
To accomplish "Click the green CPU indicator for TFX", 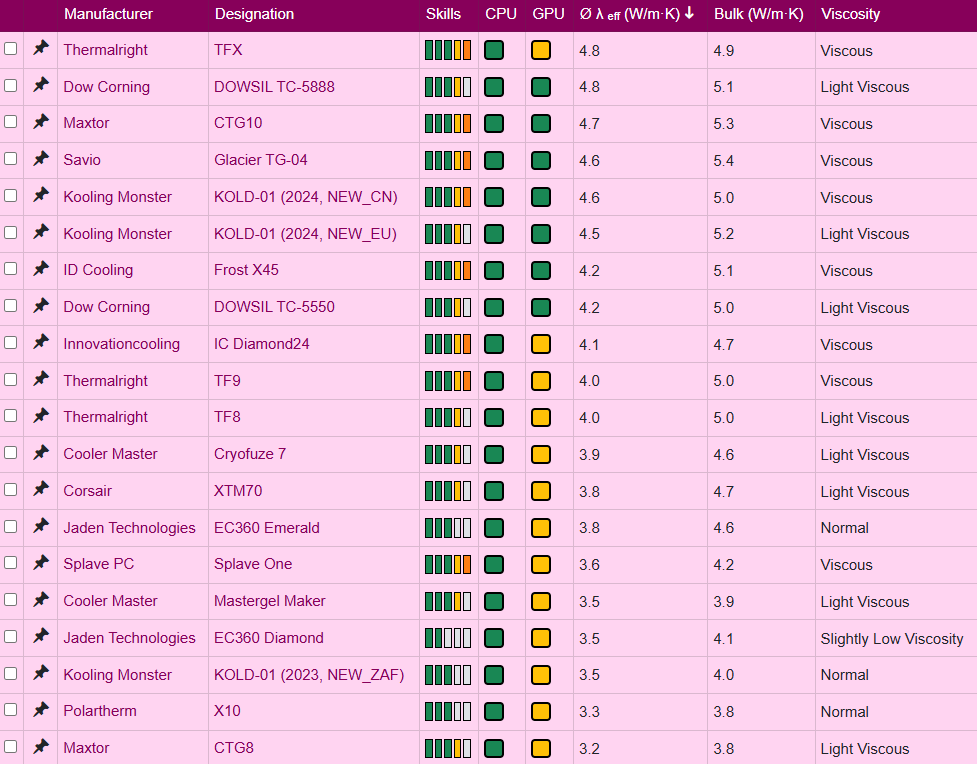I will [494, 50].
